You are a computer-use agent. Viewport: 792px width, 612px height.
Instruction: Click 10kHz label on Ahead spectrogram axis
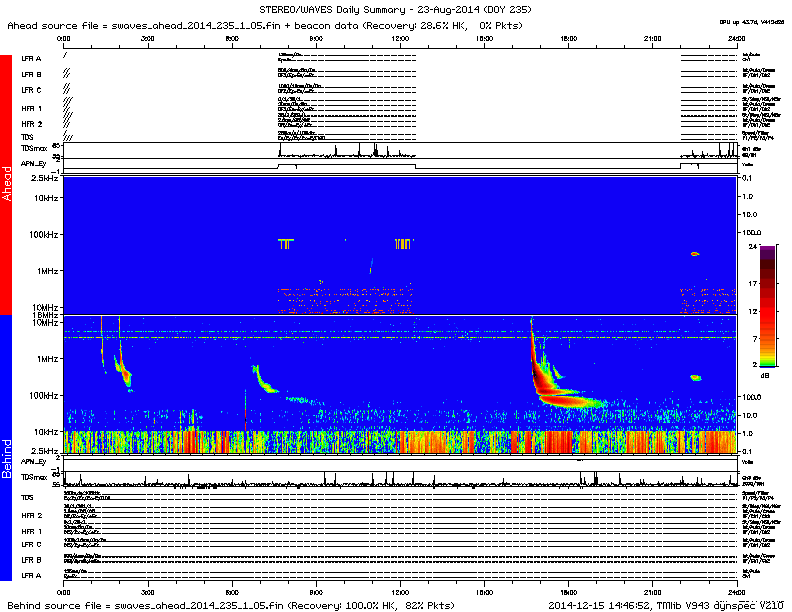pos(46,198)
